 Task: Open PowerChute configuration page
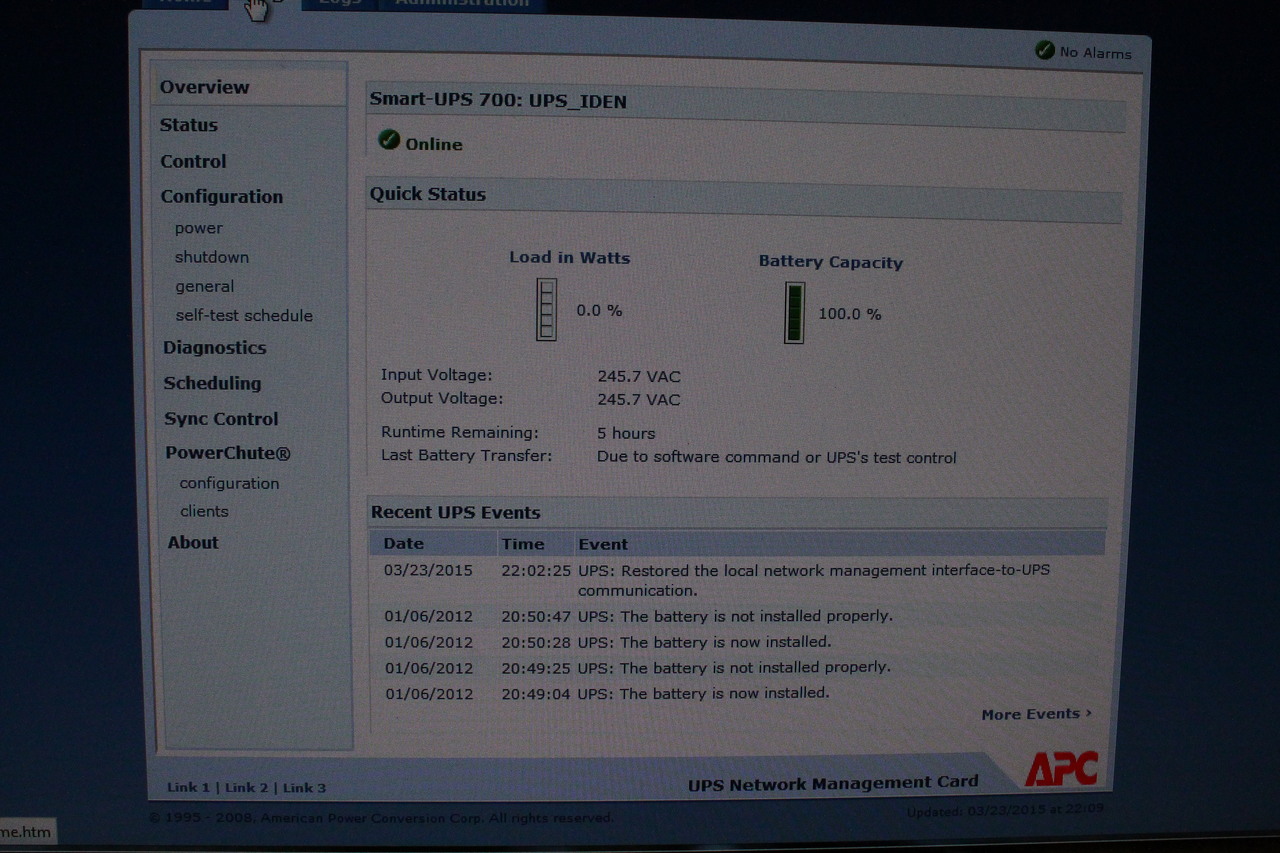(x=229, y=483)
